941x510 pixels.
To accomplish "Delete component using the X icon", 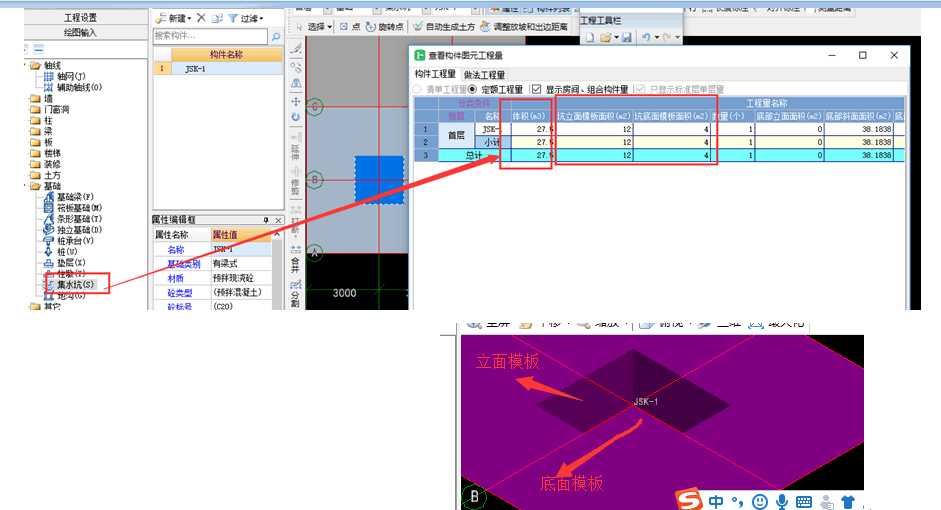I will [x=201, y=18].
